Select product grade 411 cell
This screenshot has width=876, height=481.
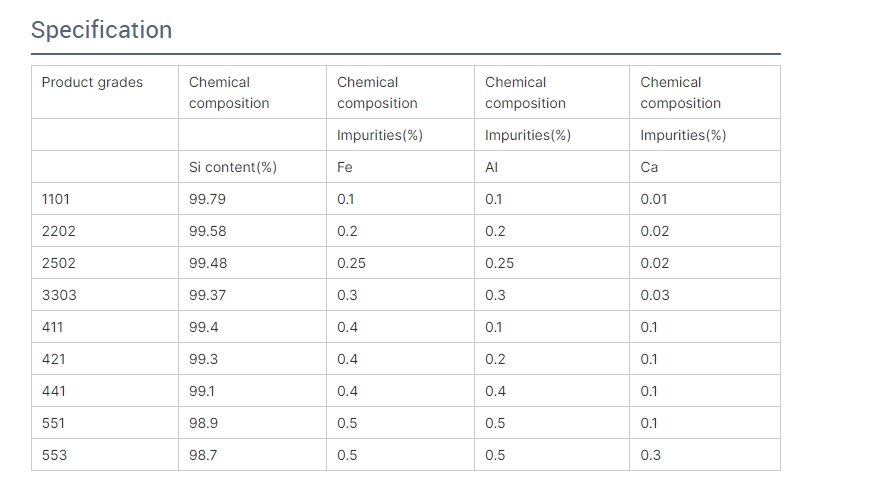point(52,327)
